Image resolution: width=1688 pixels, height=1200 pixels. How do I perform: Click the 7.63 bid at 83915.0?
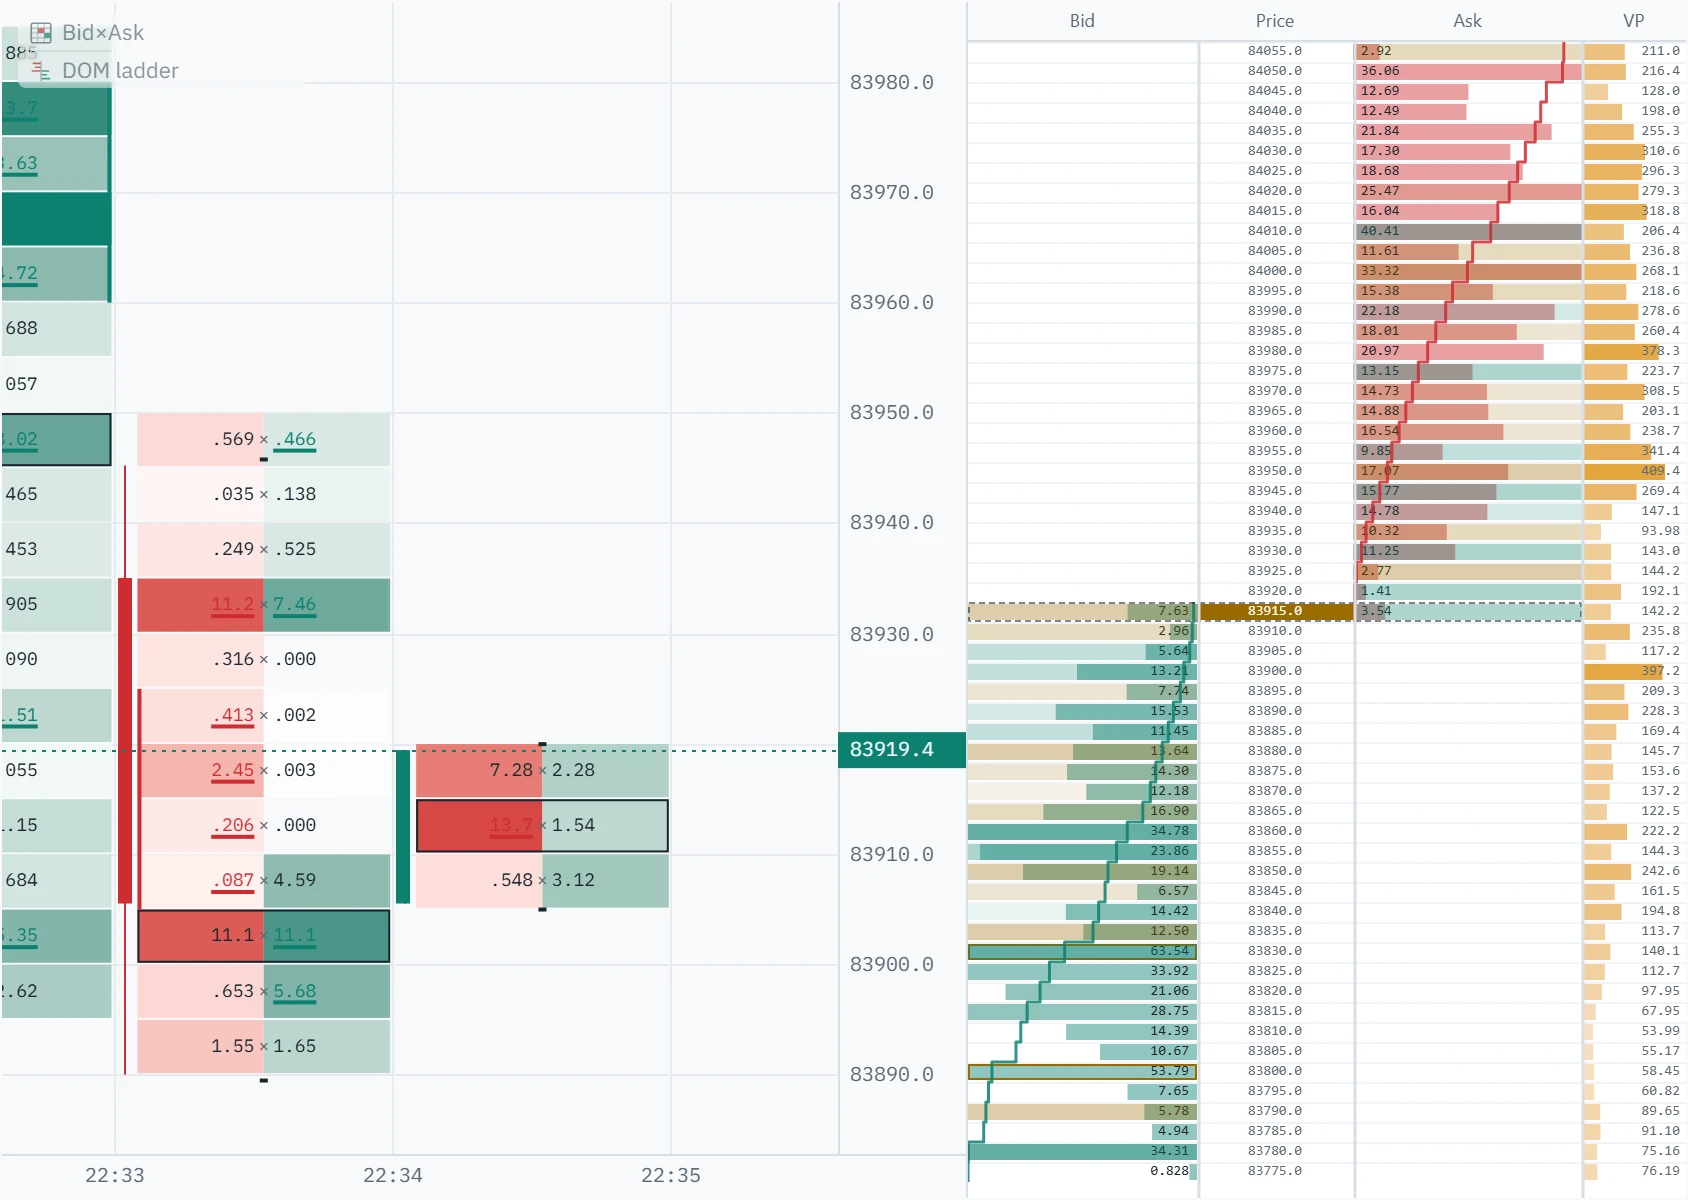coord(1082,611)
